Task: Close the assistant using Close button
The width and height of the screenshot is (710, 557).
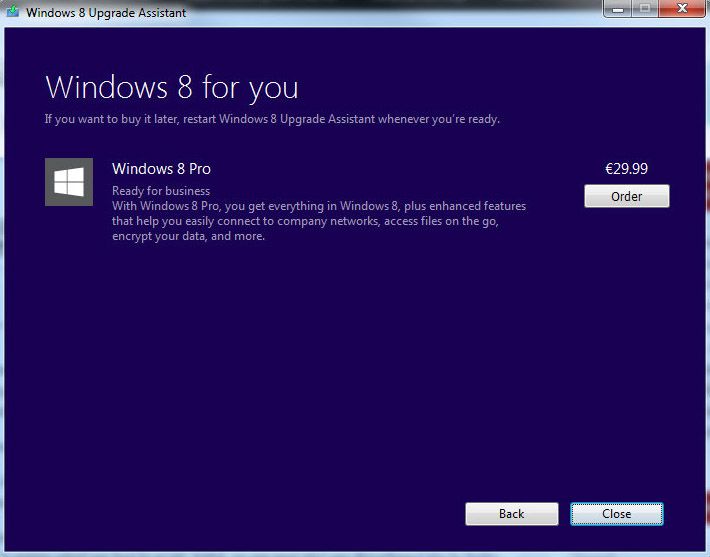Action: point(617,514)
